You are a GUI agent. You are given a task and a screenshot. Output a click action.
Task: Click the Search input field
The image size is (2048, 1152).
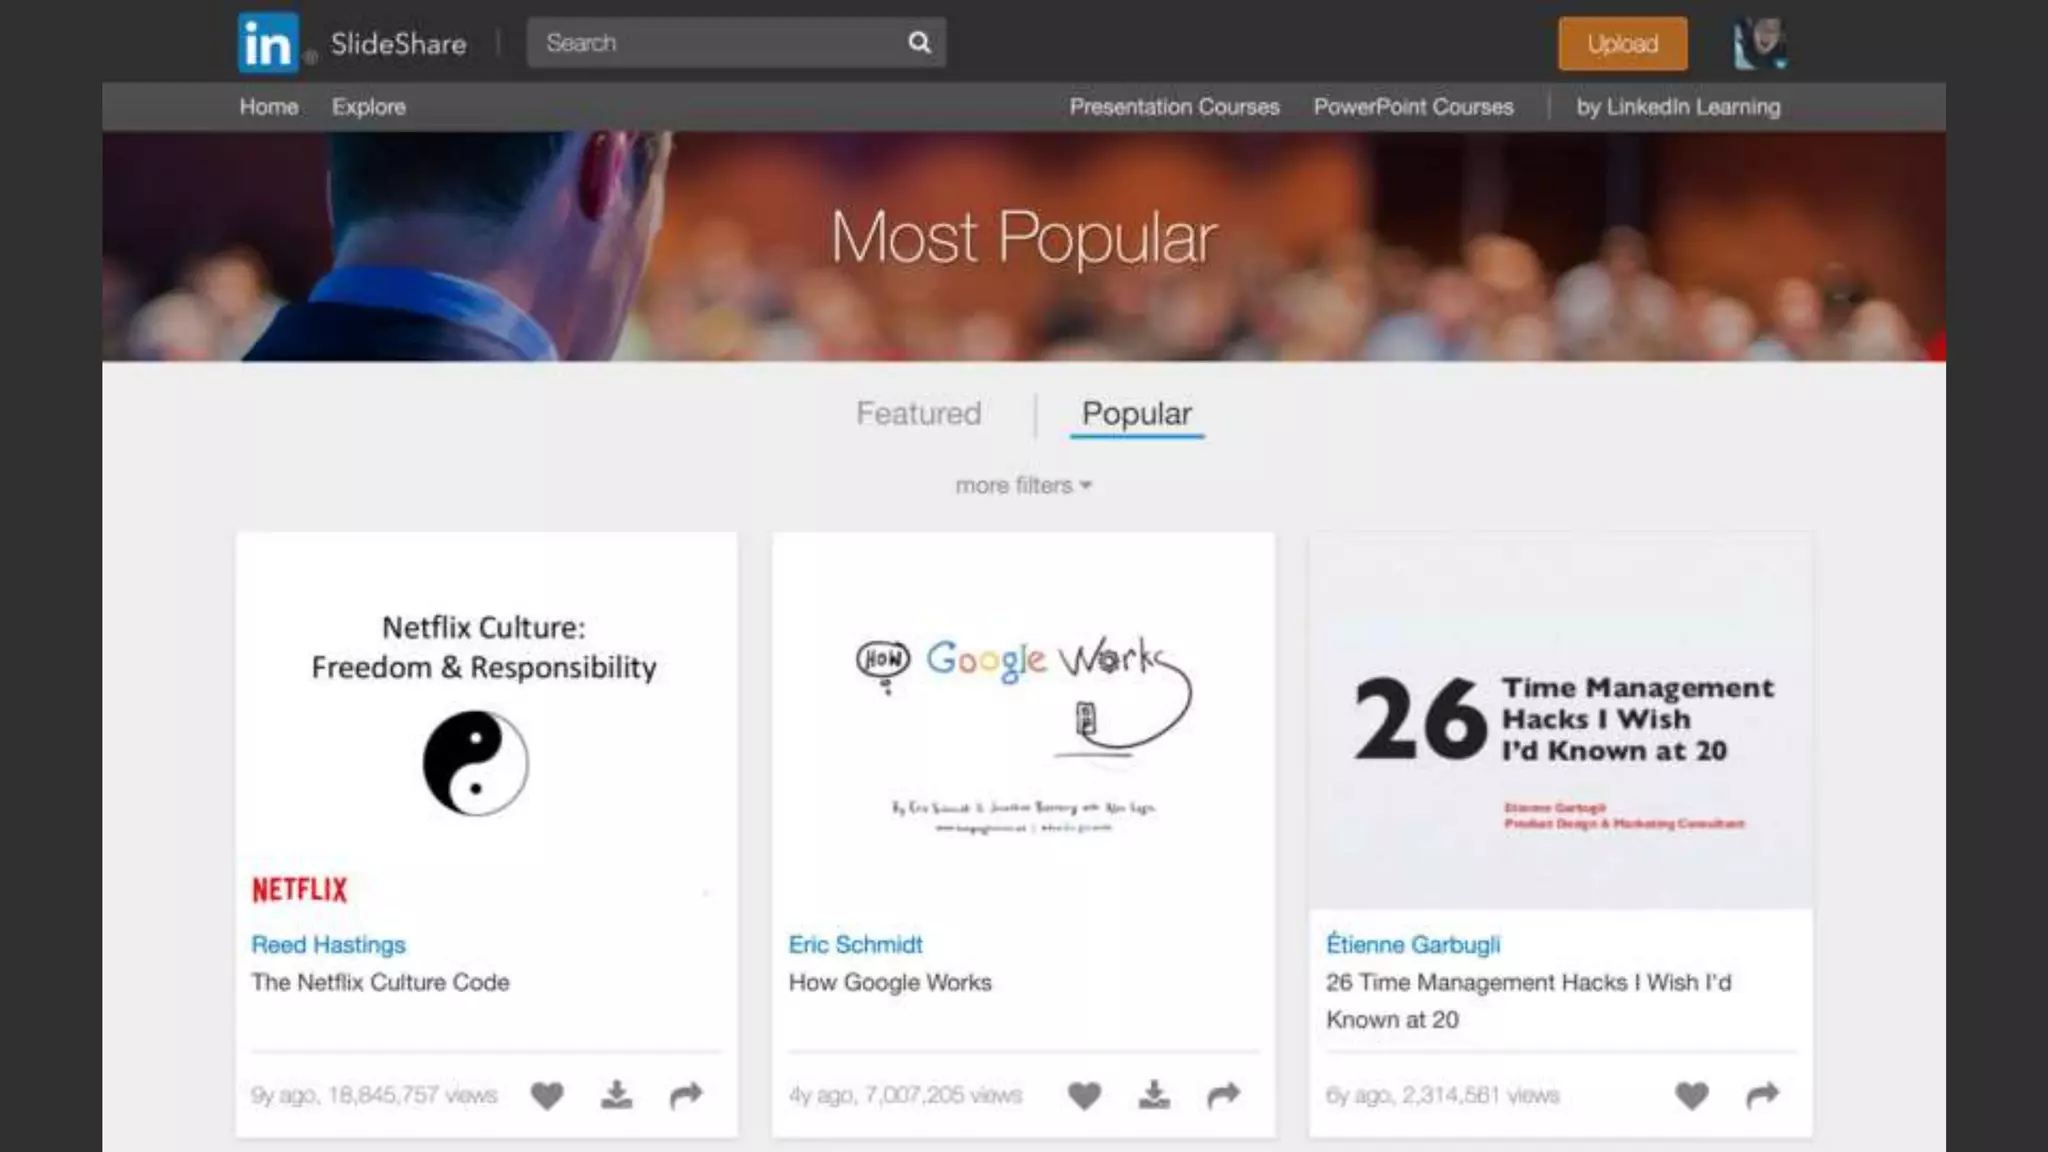point(715,42)
